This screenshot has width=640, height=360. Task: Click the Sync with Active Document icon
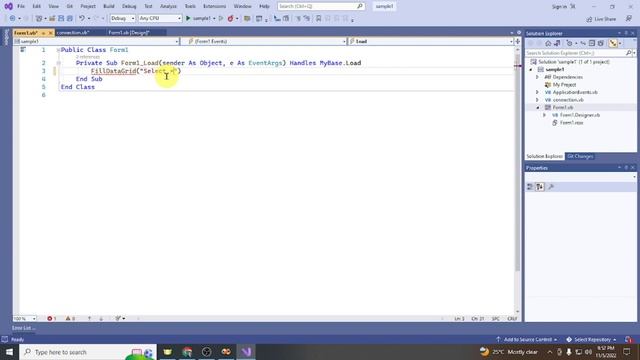[583, 43]
